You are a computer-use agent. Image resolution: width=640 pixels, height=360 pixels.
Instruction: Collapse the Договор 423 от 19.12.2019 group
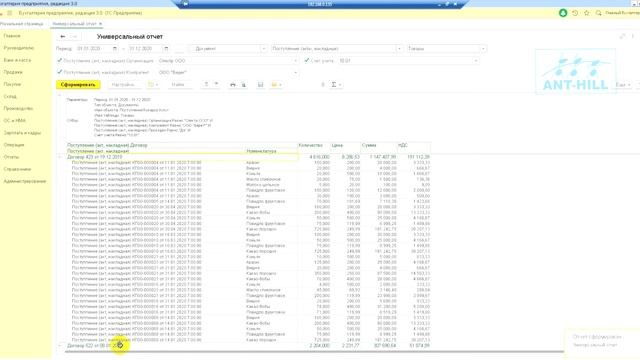[x=60, y=157]
